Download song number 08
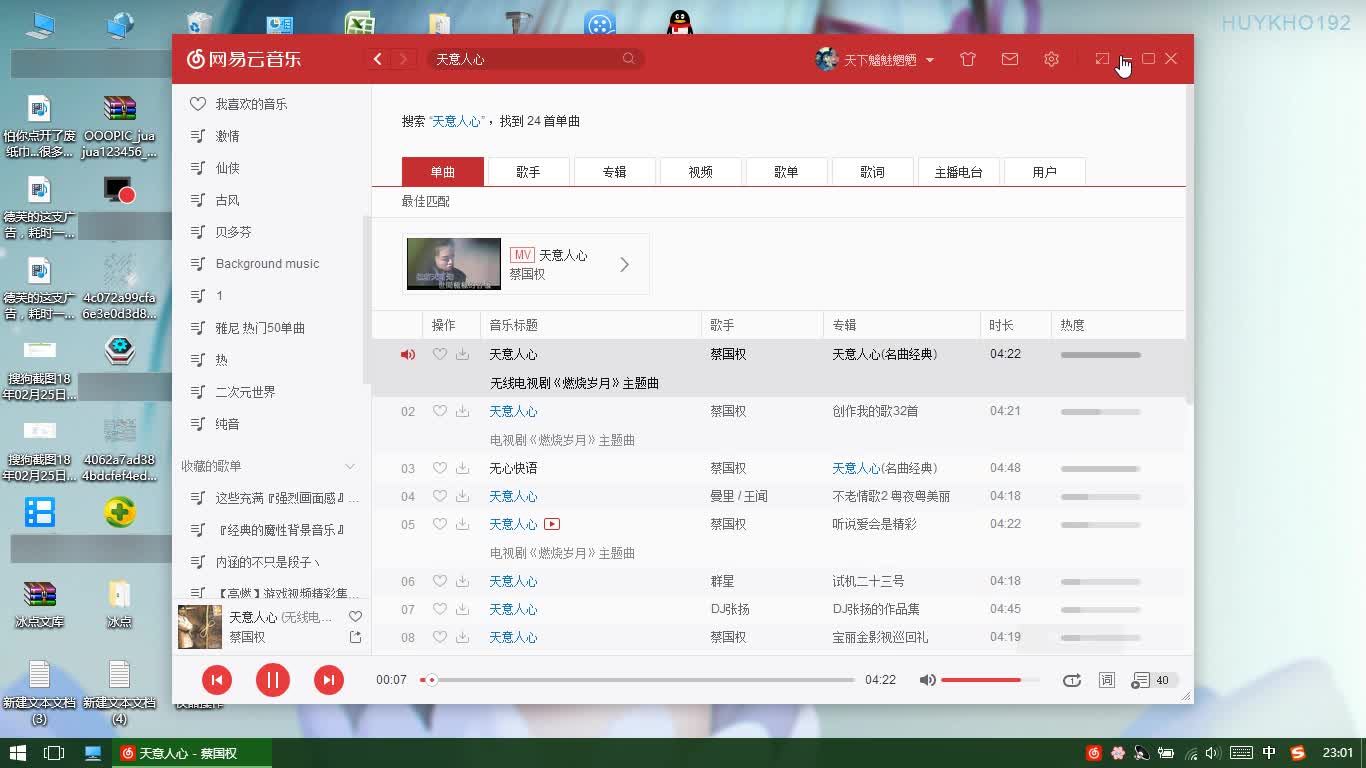 462,637
